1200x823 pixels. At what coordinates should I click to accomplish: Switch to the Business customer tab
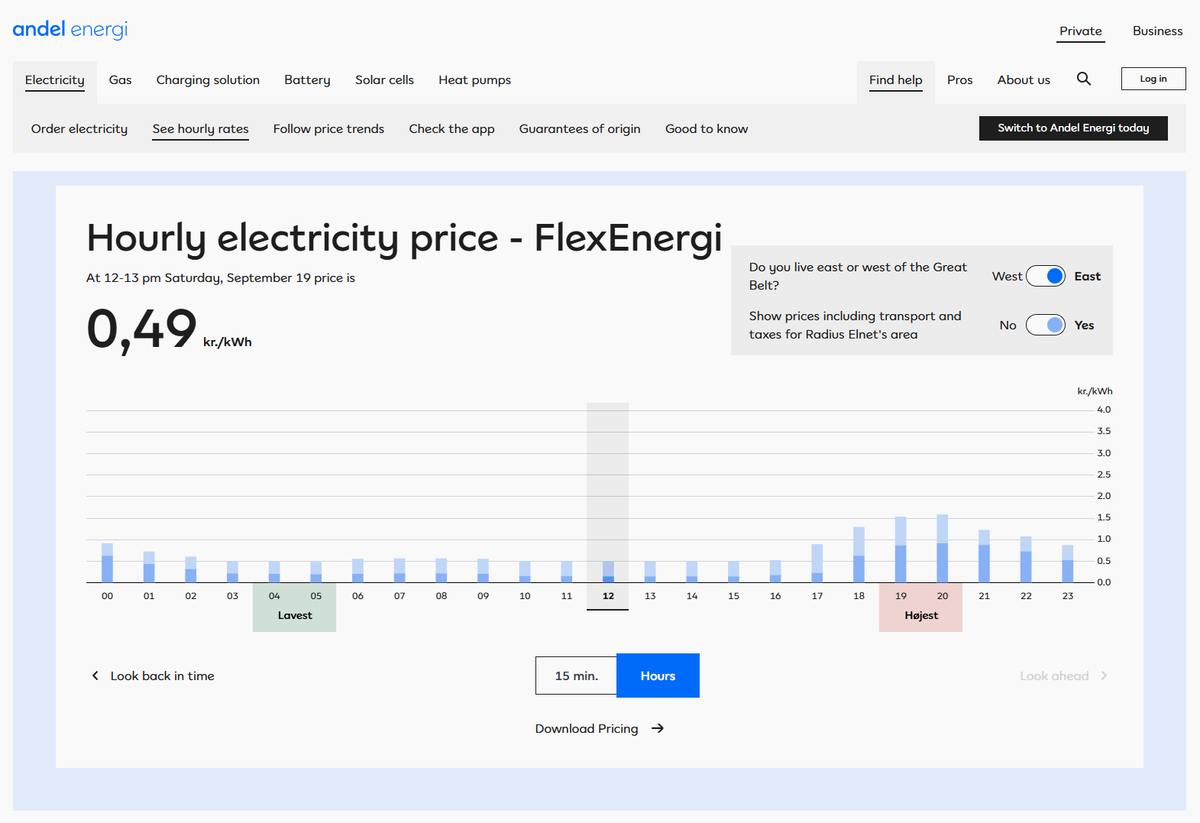(x=1158, y=31)
